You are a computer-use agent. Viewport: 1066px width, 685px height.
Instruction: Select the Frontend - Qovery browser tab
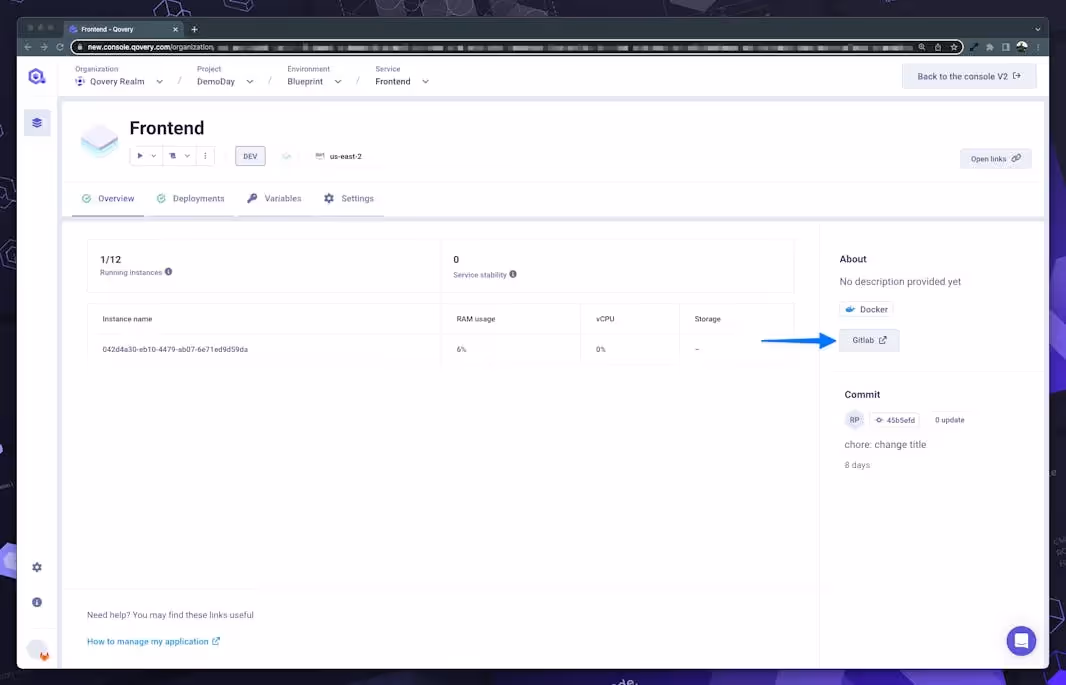[124, 29]
